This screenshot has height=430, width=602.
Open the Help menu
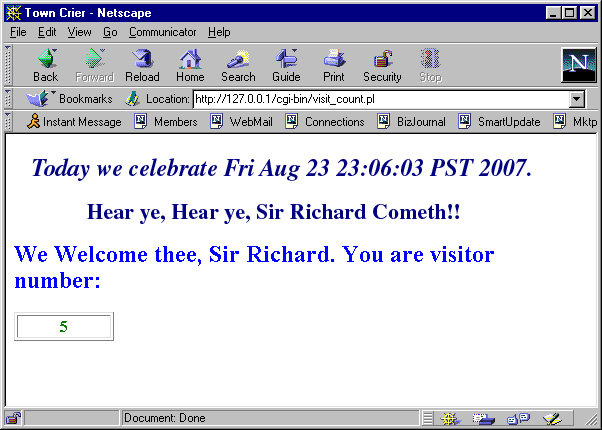219,32
